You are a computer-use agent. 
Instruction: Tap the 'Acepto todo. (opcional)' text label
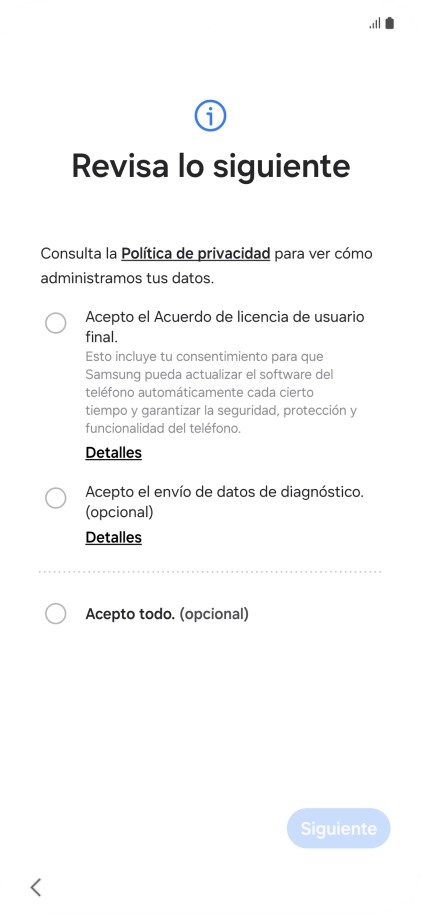tap(167, 614)
